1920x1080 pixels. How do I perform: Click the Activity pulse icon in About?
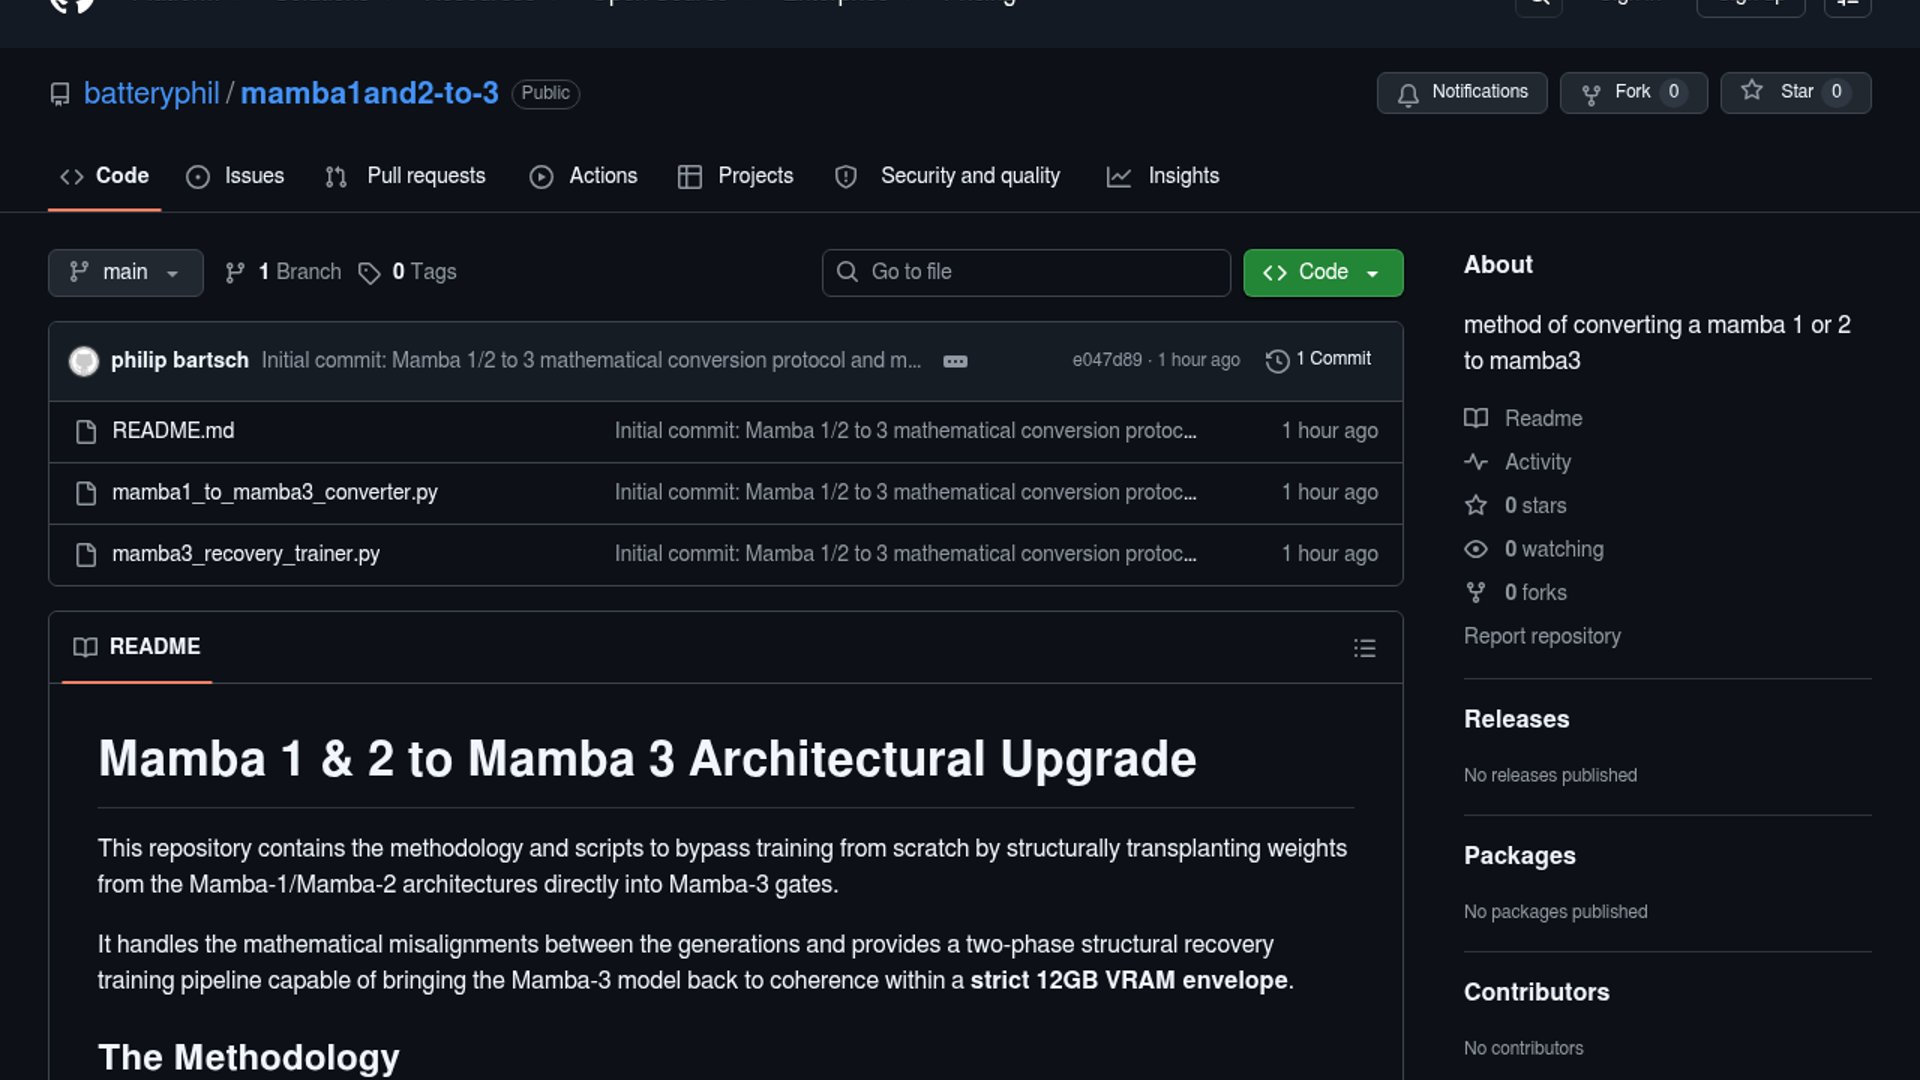(1476, 462)
